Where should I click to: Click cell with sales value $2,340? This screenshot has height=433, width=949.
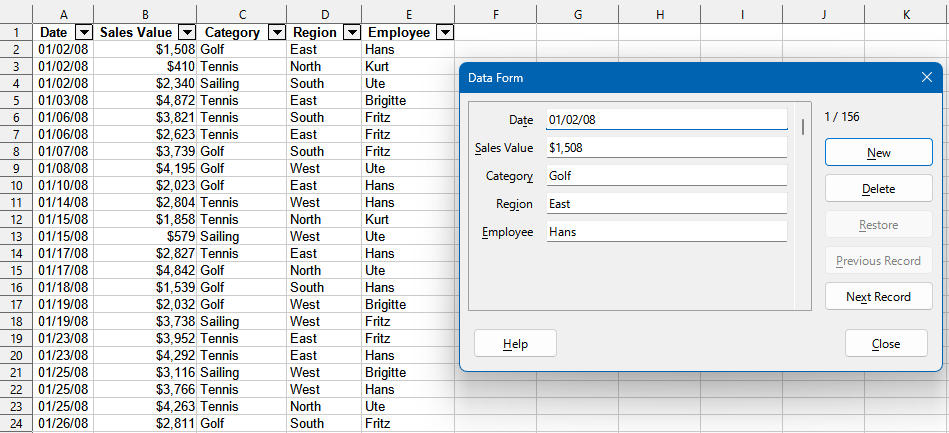pos(145,84)
